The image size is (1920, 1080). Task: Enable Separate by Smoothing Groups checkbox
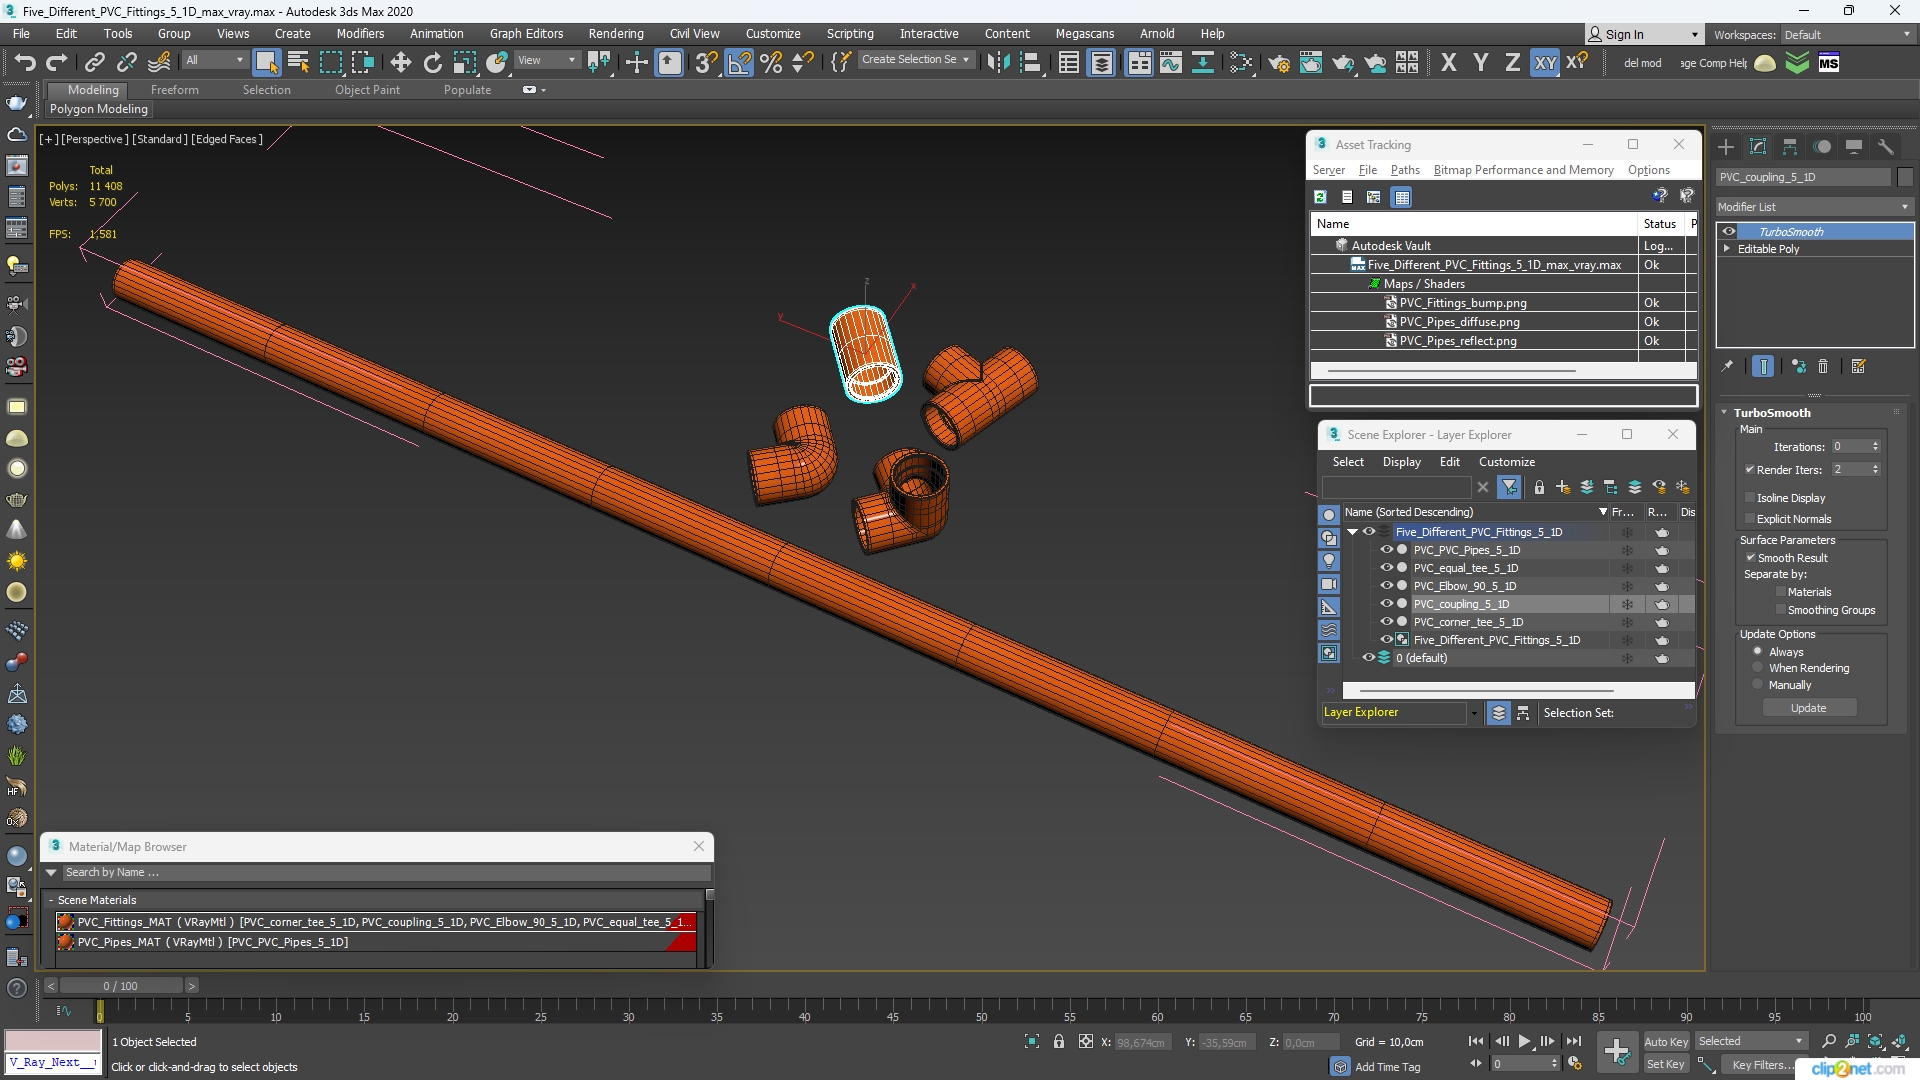click(1780, 609)
